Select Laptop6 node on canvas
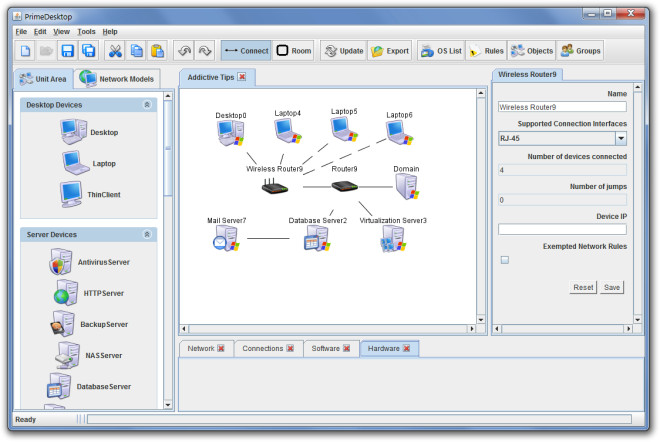660x442 pixels. (x=399, y=133)
